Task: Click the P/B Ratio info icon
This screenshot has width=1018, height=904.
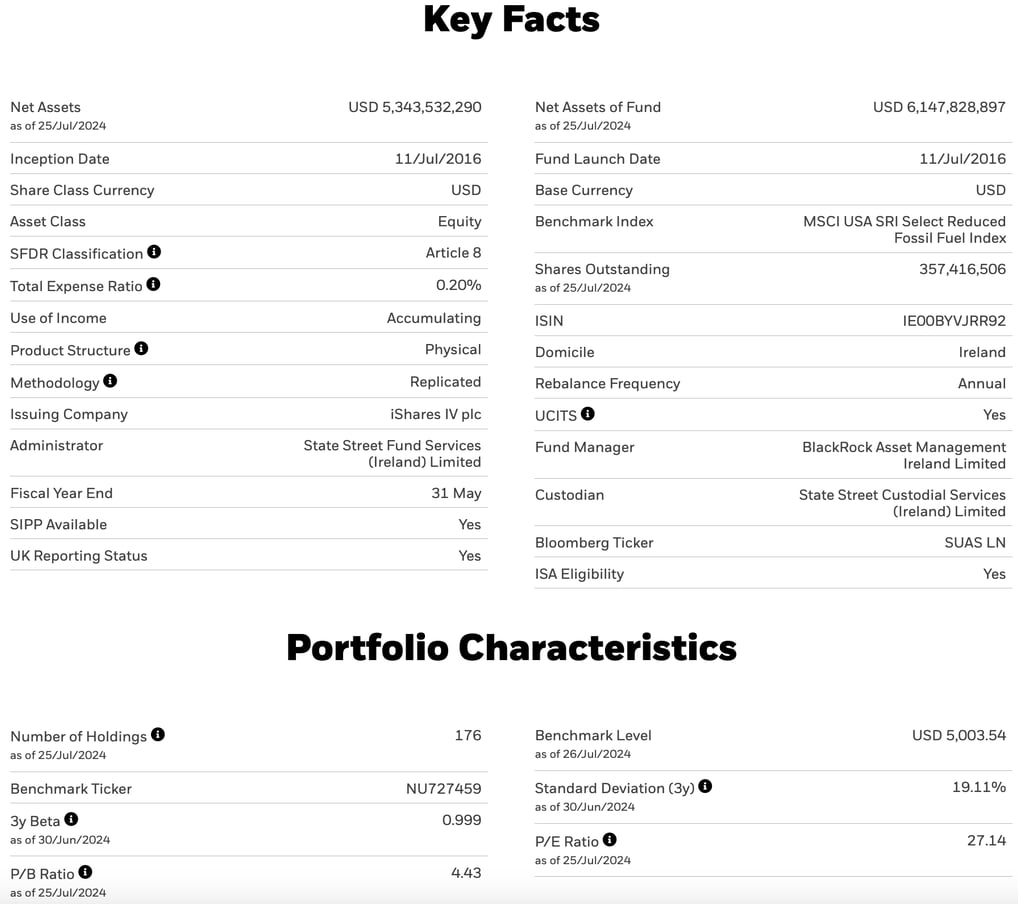Action: click(x=85, y=872)
